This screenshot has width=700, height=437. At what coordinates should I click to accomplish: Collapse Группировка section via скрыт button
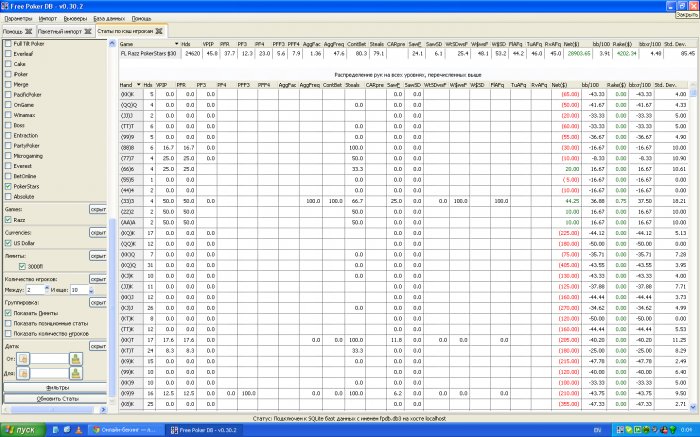coord(98,303)
